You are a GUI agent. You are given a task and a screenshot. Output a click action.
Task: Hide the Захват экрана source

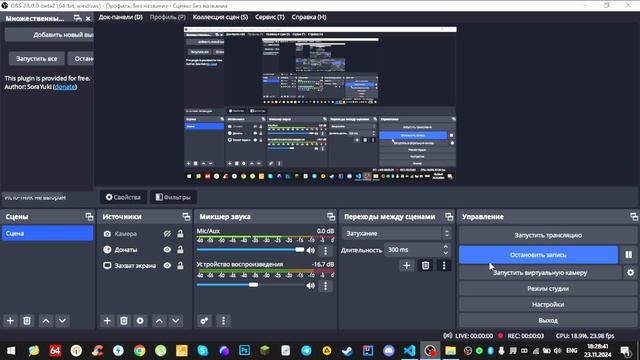(167, 265)
